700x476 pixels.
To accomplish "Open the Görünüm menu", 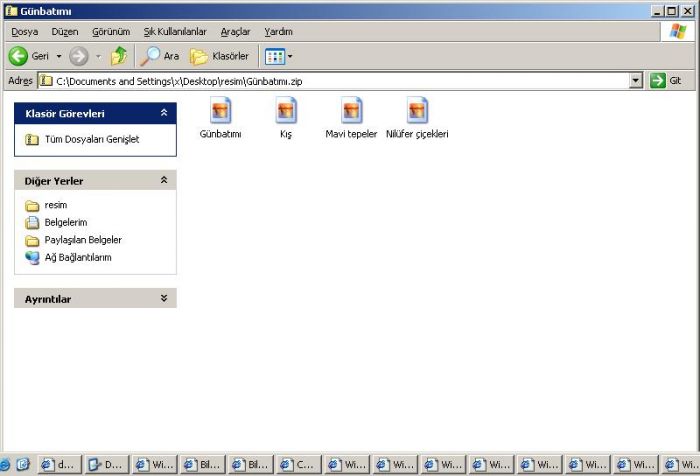I will [x=111, y=32].
